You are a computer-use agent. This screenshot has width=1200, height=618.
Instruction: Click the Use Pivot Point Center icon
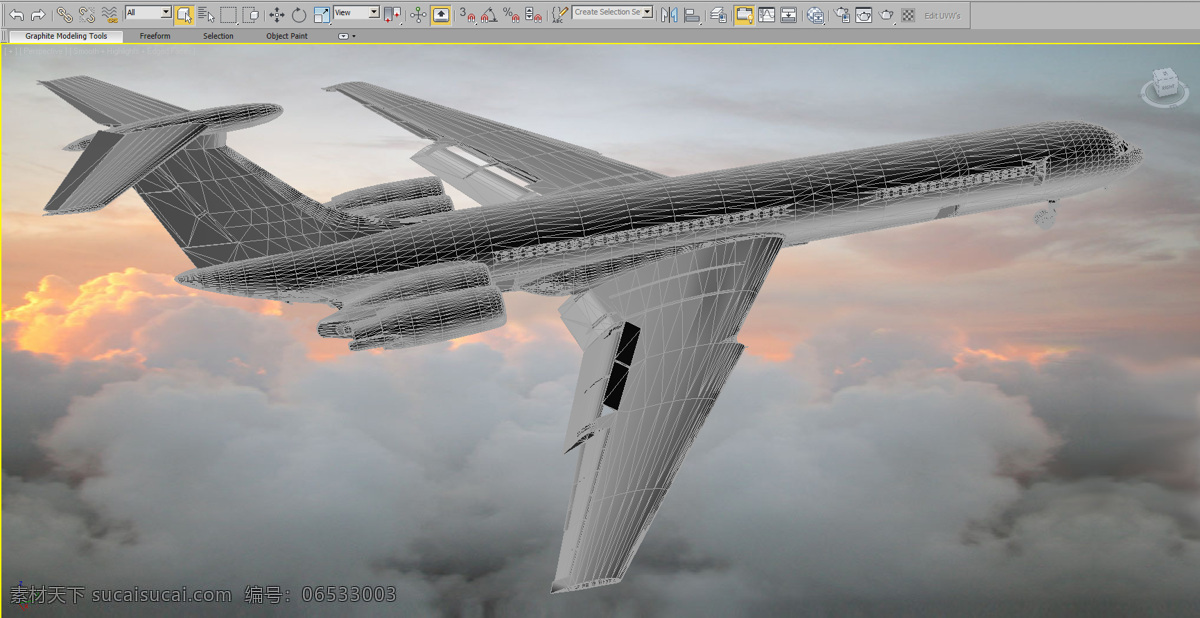(393, 15)
